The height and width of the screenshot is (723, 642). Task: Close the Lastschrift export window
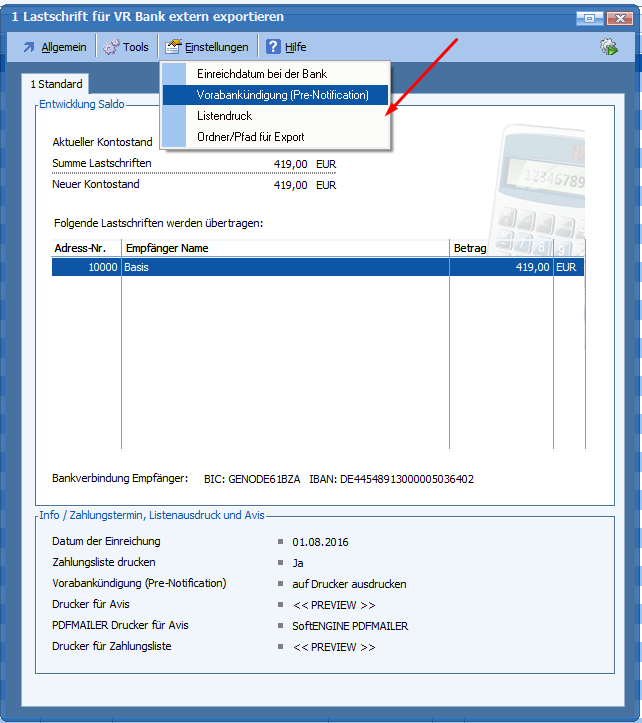617,17
